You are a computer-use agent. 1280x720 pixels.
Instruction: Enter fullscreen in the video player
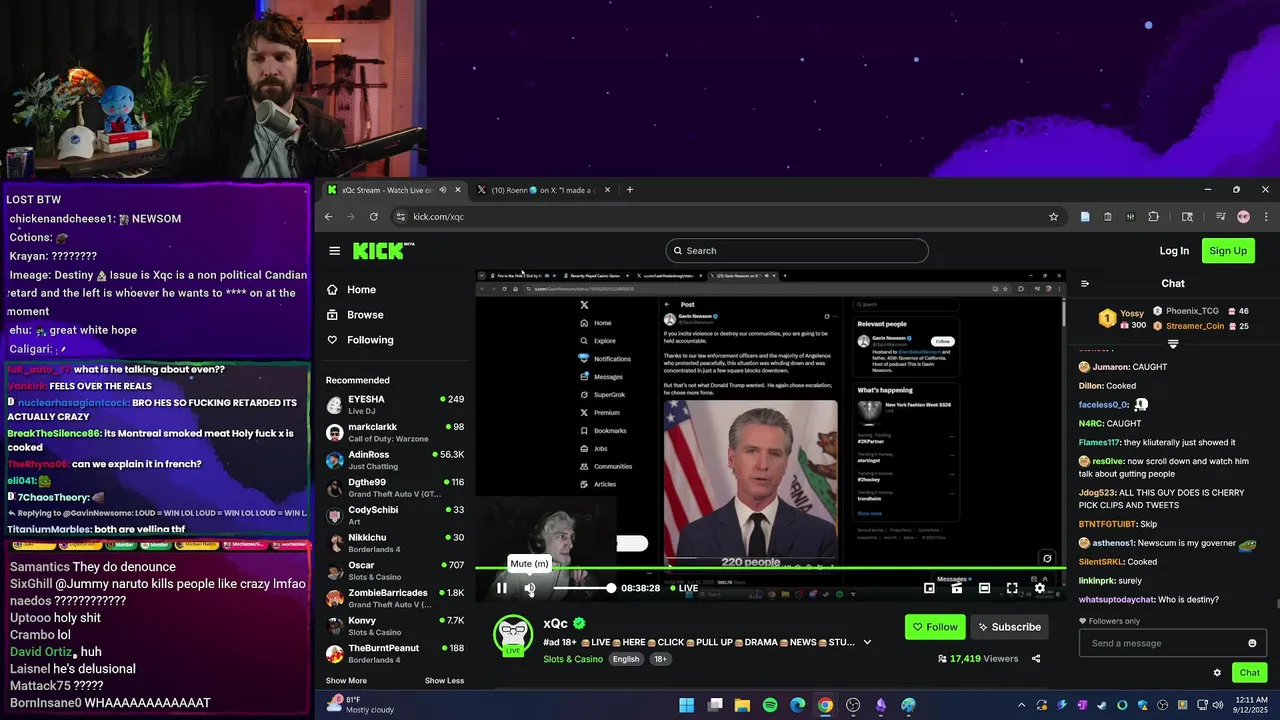pyautogui.click(x=1012, y=588)
